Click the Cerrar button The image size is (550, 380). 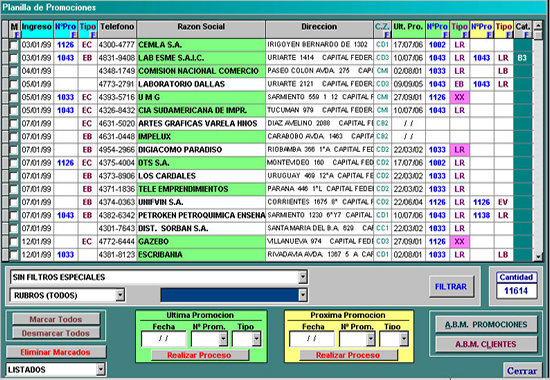pyautogui.click(x=522, y=371)
